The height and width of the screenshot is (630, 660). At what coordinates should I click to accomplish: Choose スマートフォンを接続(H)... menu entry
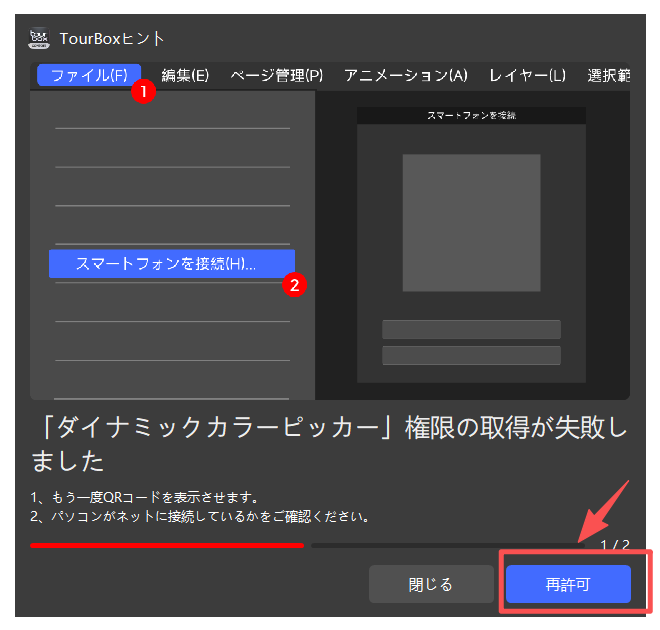coord(166,264)
